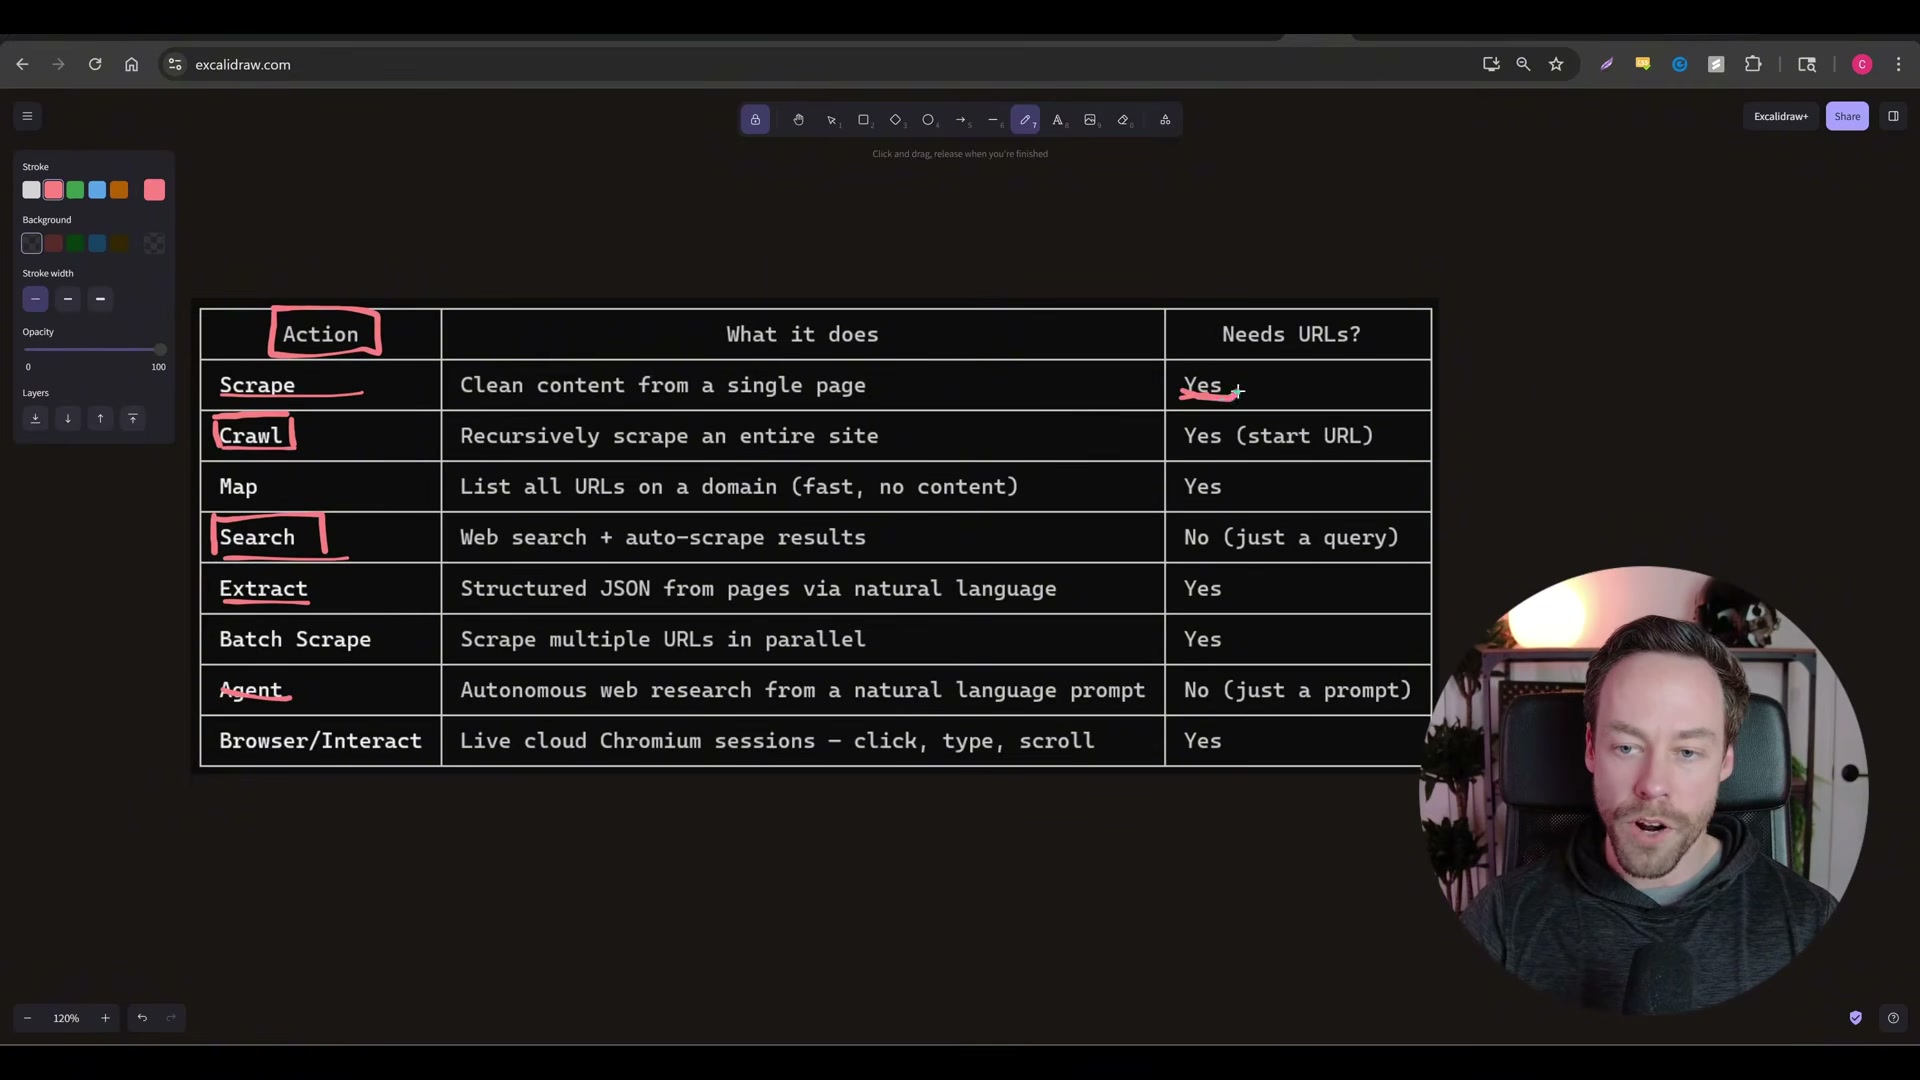Undo the last action
1920x1080 pixels.
pos(141,1018)
